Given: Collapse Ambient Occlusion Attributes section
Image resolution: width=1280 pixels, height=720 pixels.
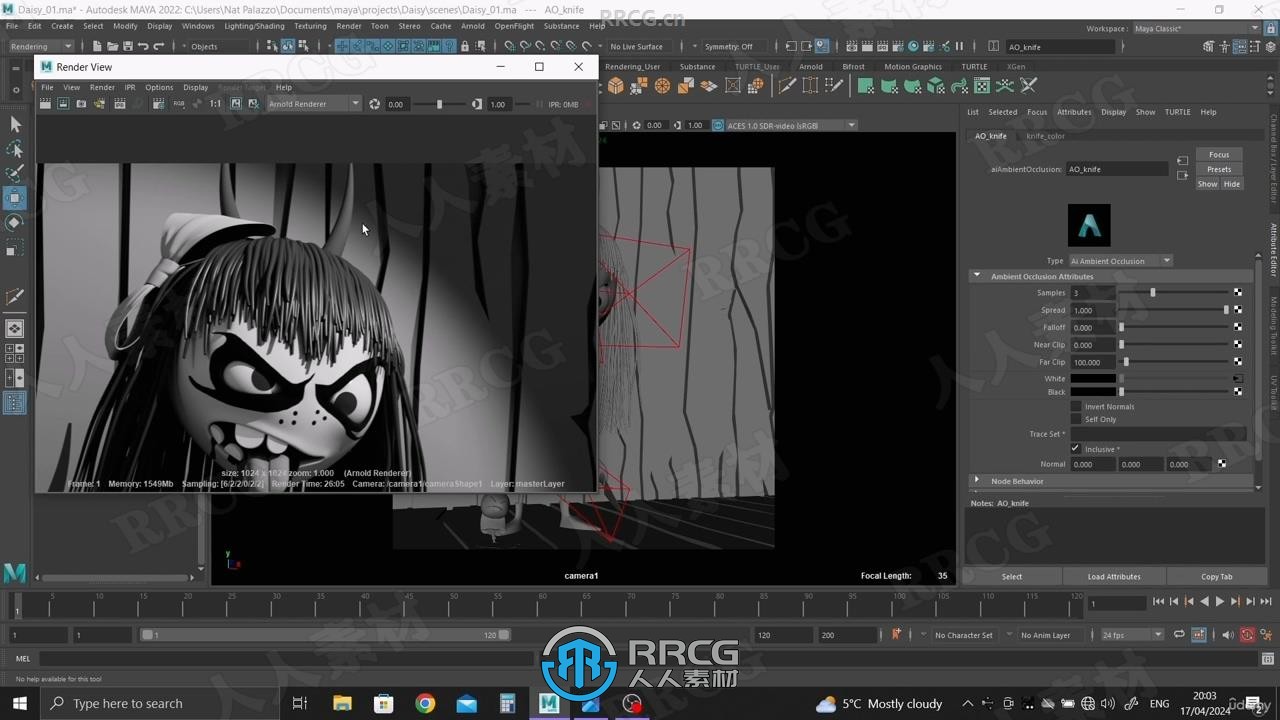Looking at the screenshot, I should [1110, 276].
